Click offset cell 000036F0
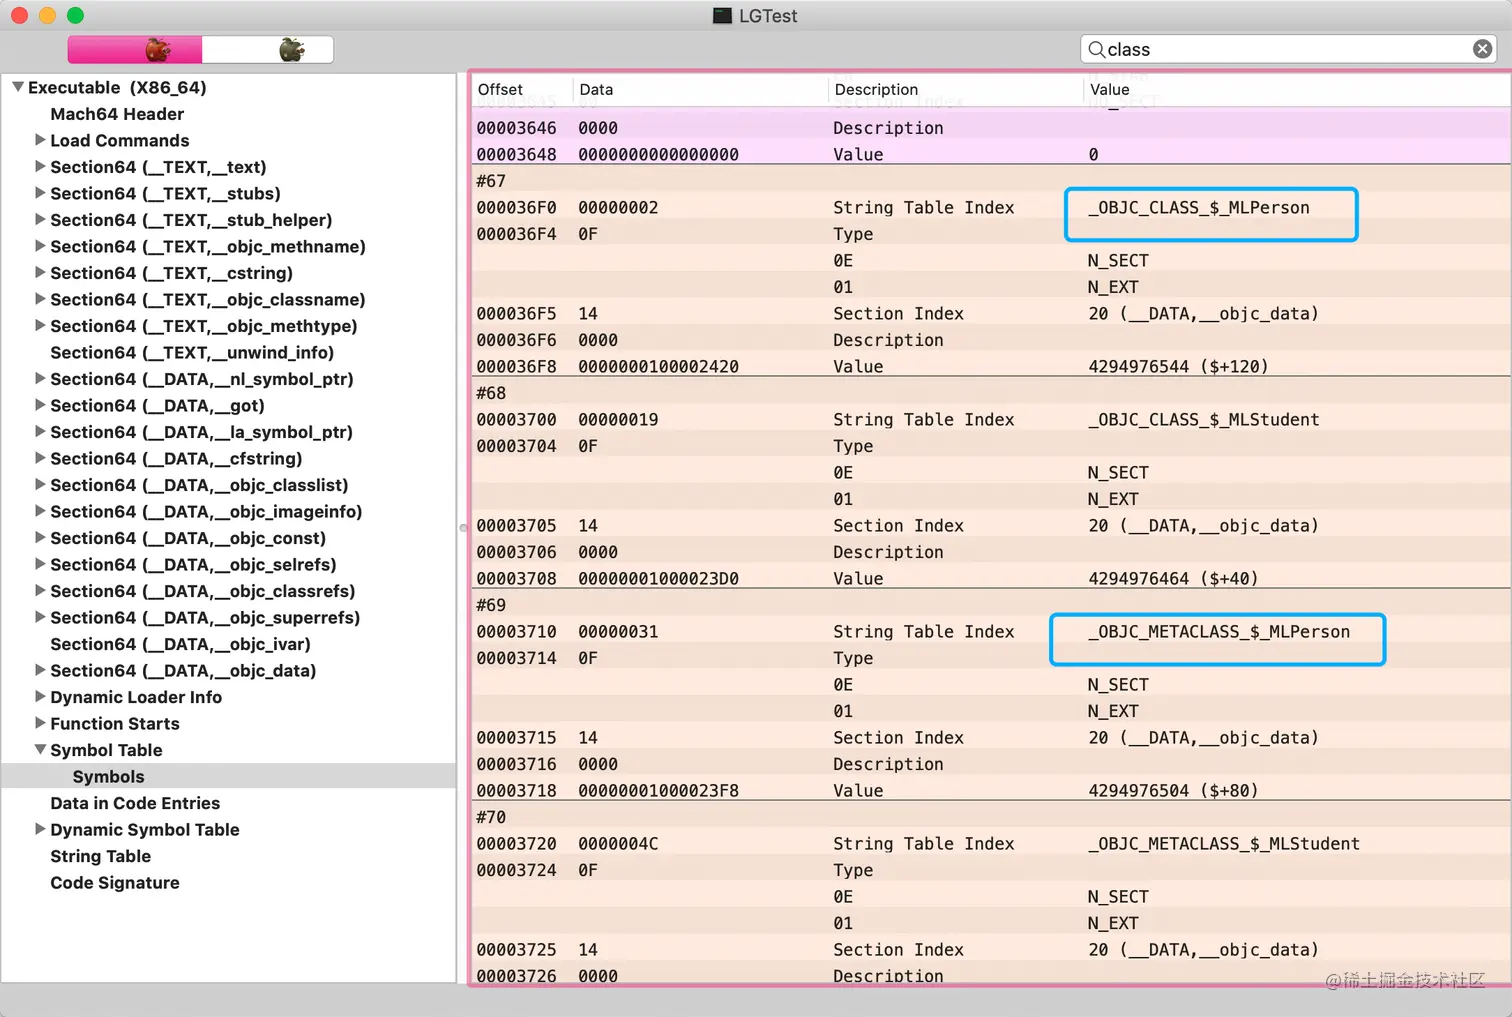 [x=516, y=207]
